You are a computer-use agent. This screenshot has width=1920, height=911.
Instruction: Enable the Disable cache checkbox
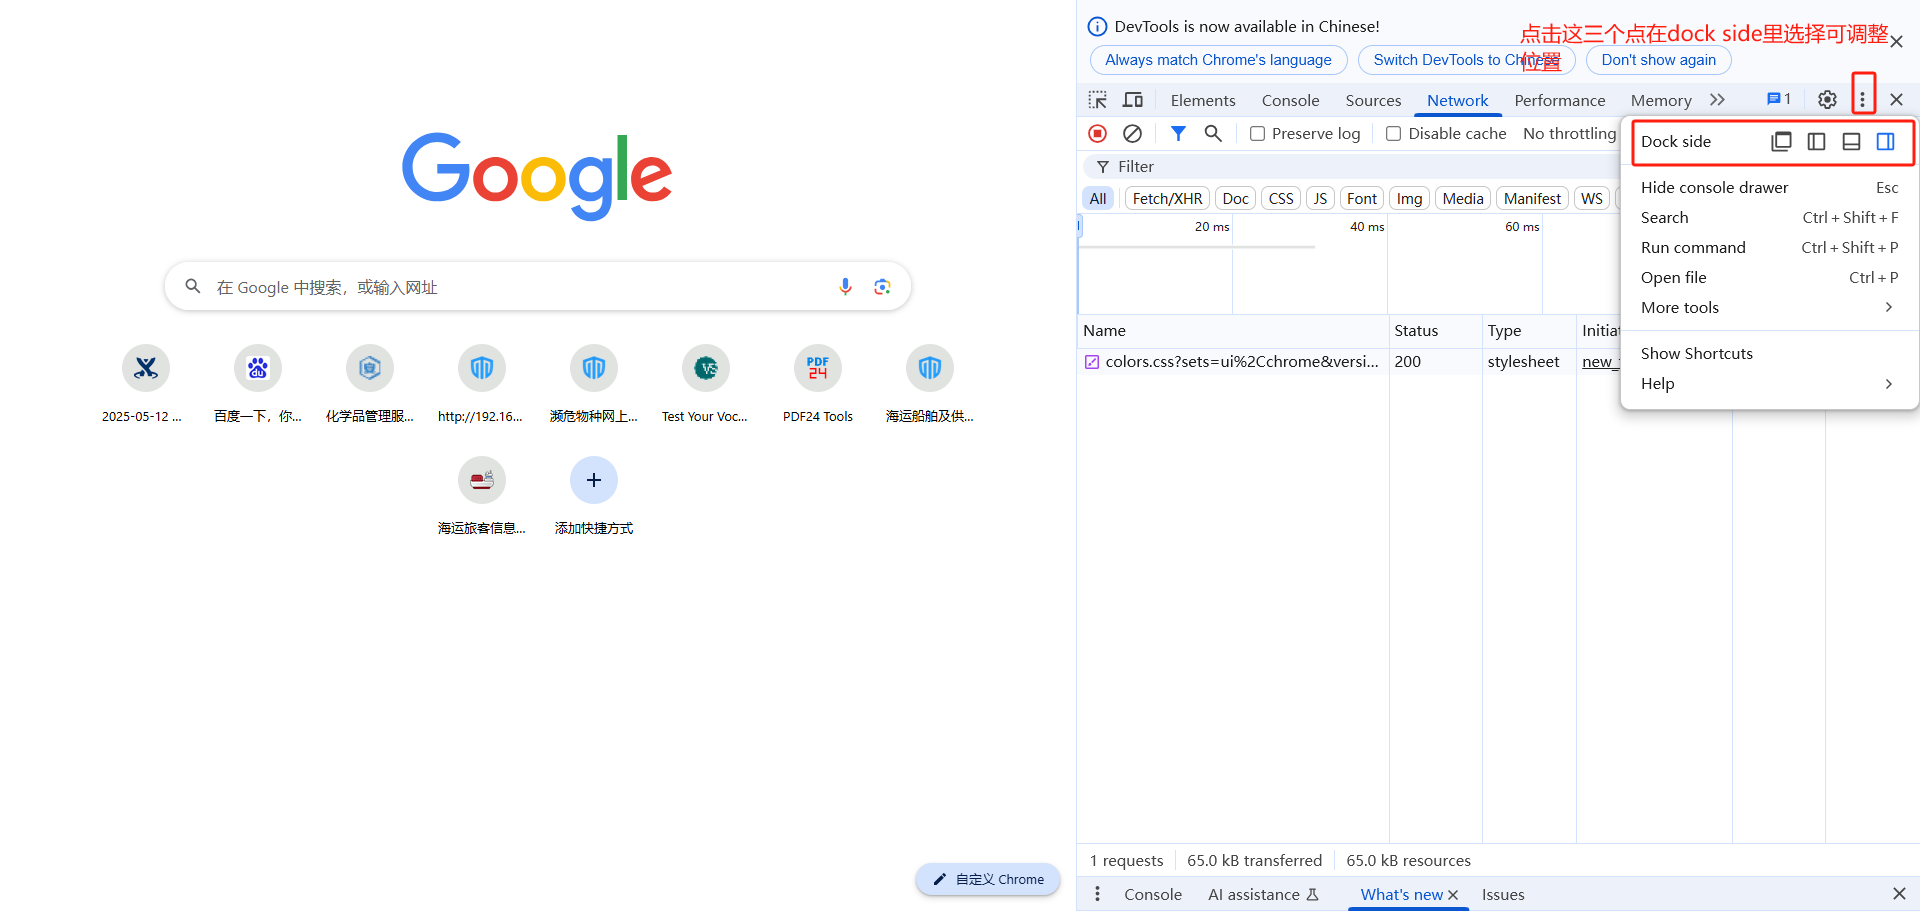point(1393,134)
